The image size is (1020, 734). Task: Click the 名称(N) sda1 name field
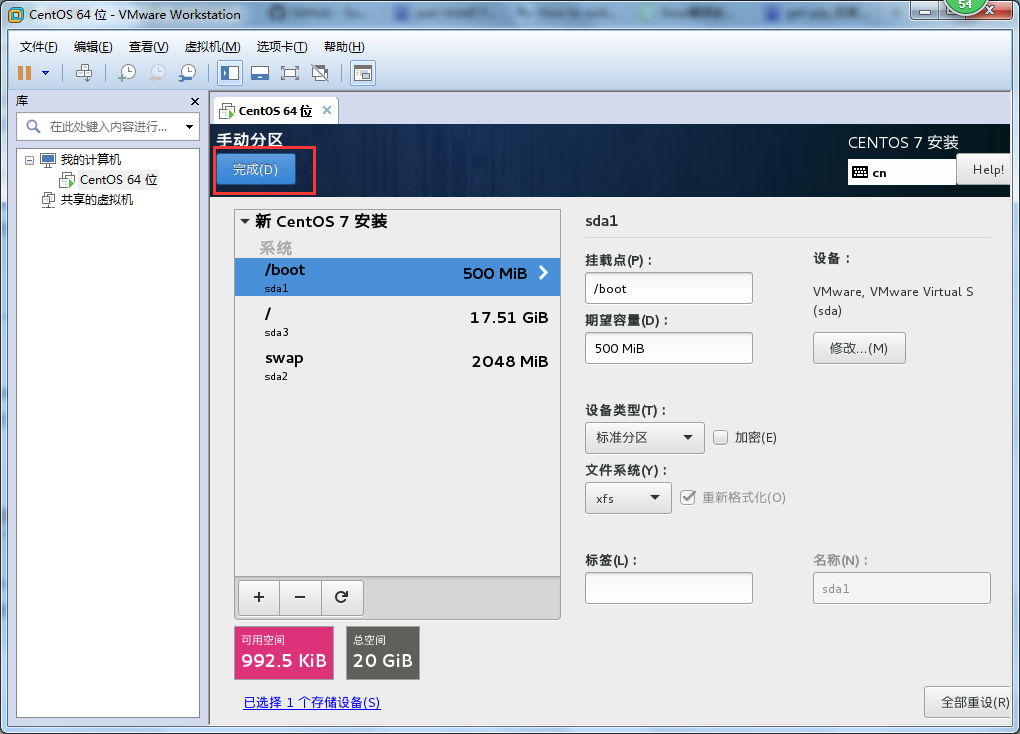(902, 588)
